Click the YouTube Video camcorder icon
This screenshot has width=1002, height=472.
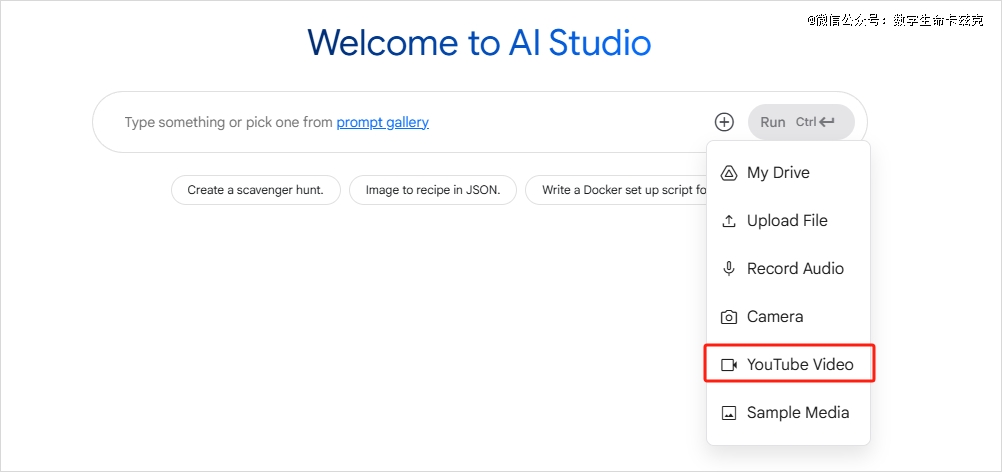point(728,365)
